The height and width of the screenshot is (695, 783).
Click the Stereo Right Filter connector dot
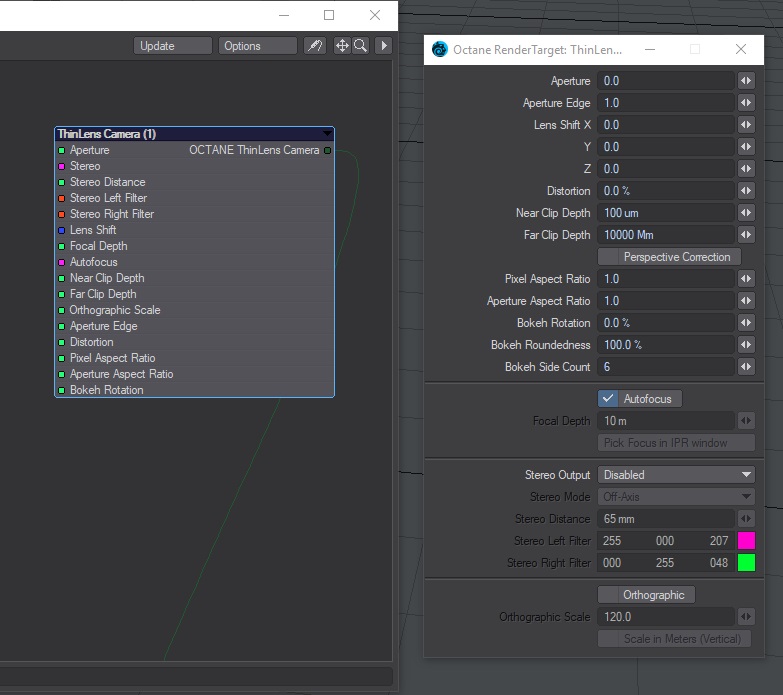61,214
